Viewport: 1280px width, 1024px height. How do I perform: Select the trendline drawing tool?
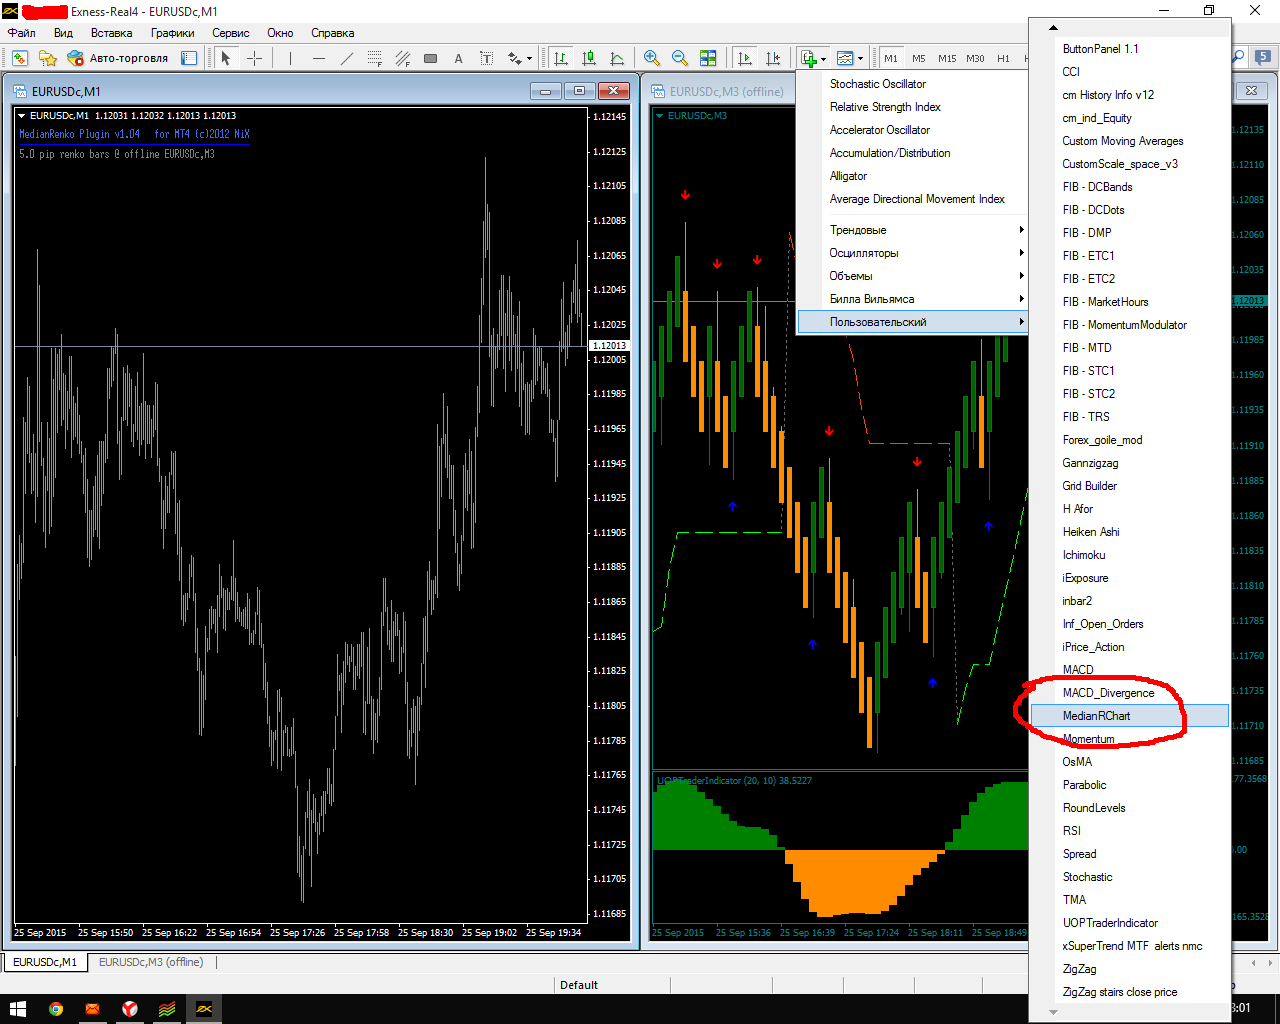point(346,58)
